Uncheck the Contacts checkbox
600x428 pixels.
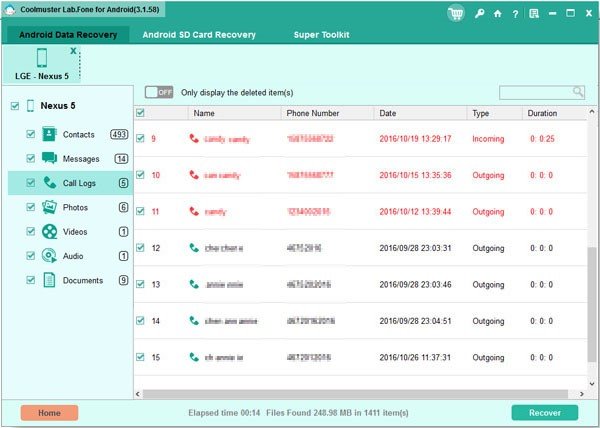tap(30, 134)
